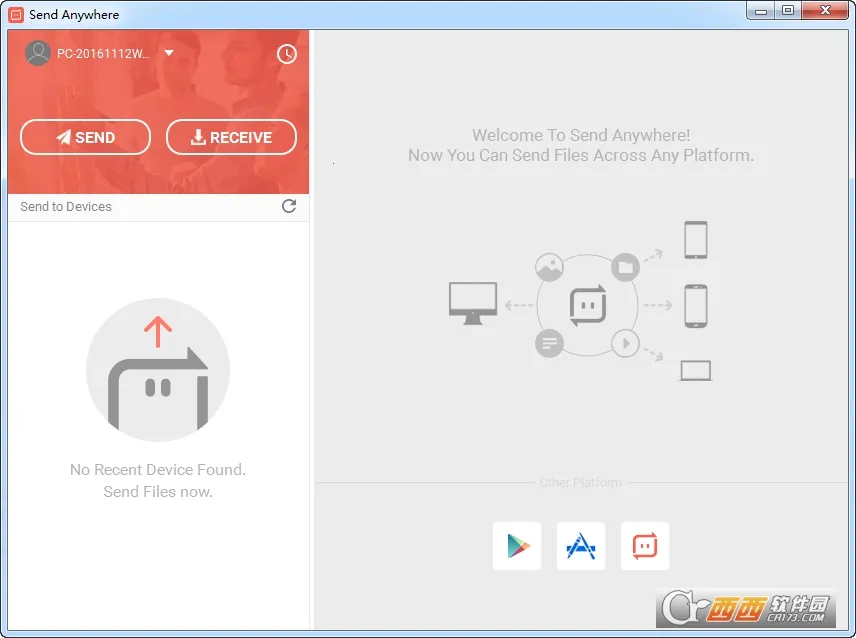The width and height of the screenshot is (856, 638).
Task: Click the Other Platform section divider
Action: click(581, 482)
